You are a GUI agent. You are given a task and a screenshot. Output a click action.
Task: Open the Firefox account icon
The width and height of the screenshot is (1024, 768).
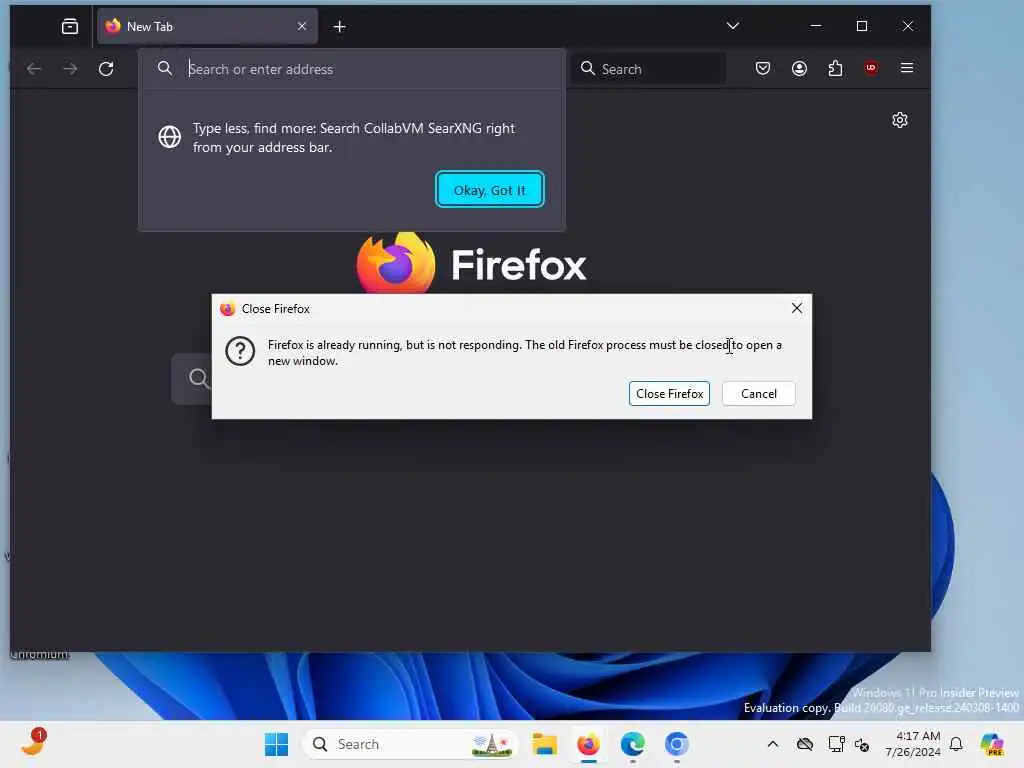(799, 68)
